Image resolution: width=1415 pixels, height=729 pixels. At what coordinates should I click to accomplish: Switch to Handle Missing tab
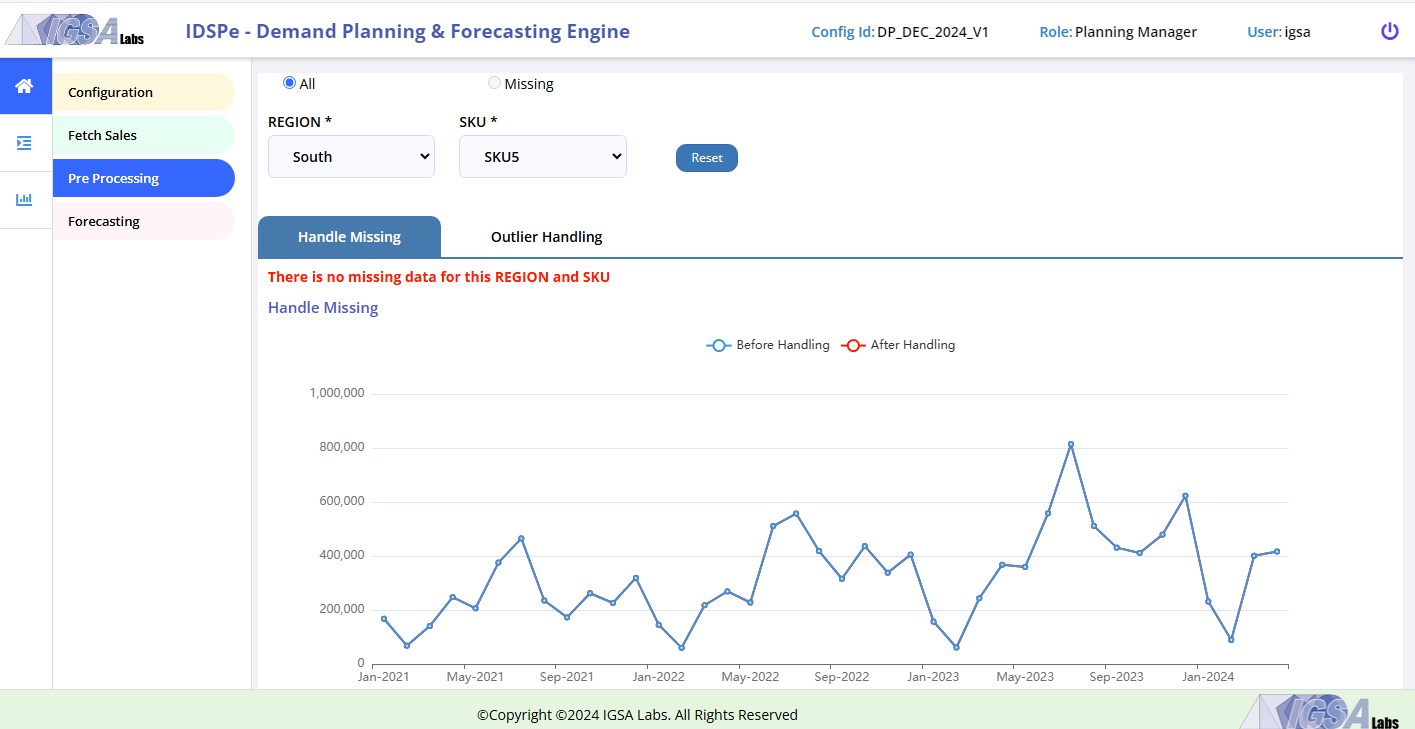[349, 237]
